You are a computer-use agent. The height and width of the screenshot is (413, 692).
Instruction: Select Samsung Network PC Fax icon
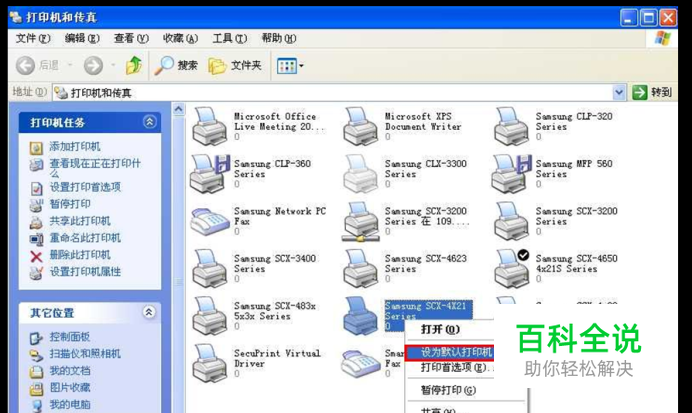tap(210, 222)
